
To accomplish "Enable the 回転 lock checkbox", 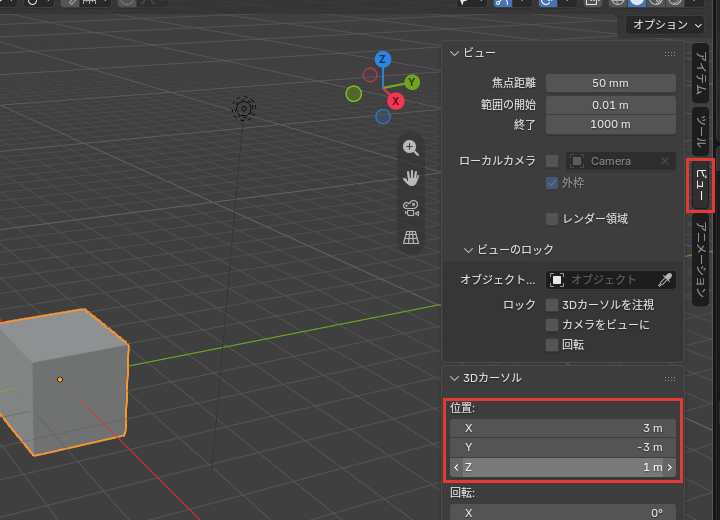I will [x=552, y=345].
